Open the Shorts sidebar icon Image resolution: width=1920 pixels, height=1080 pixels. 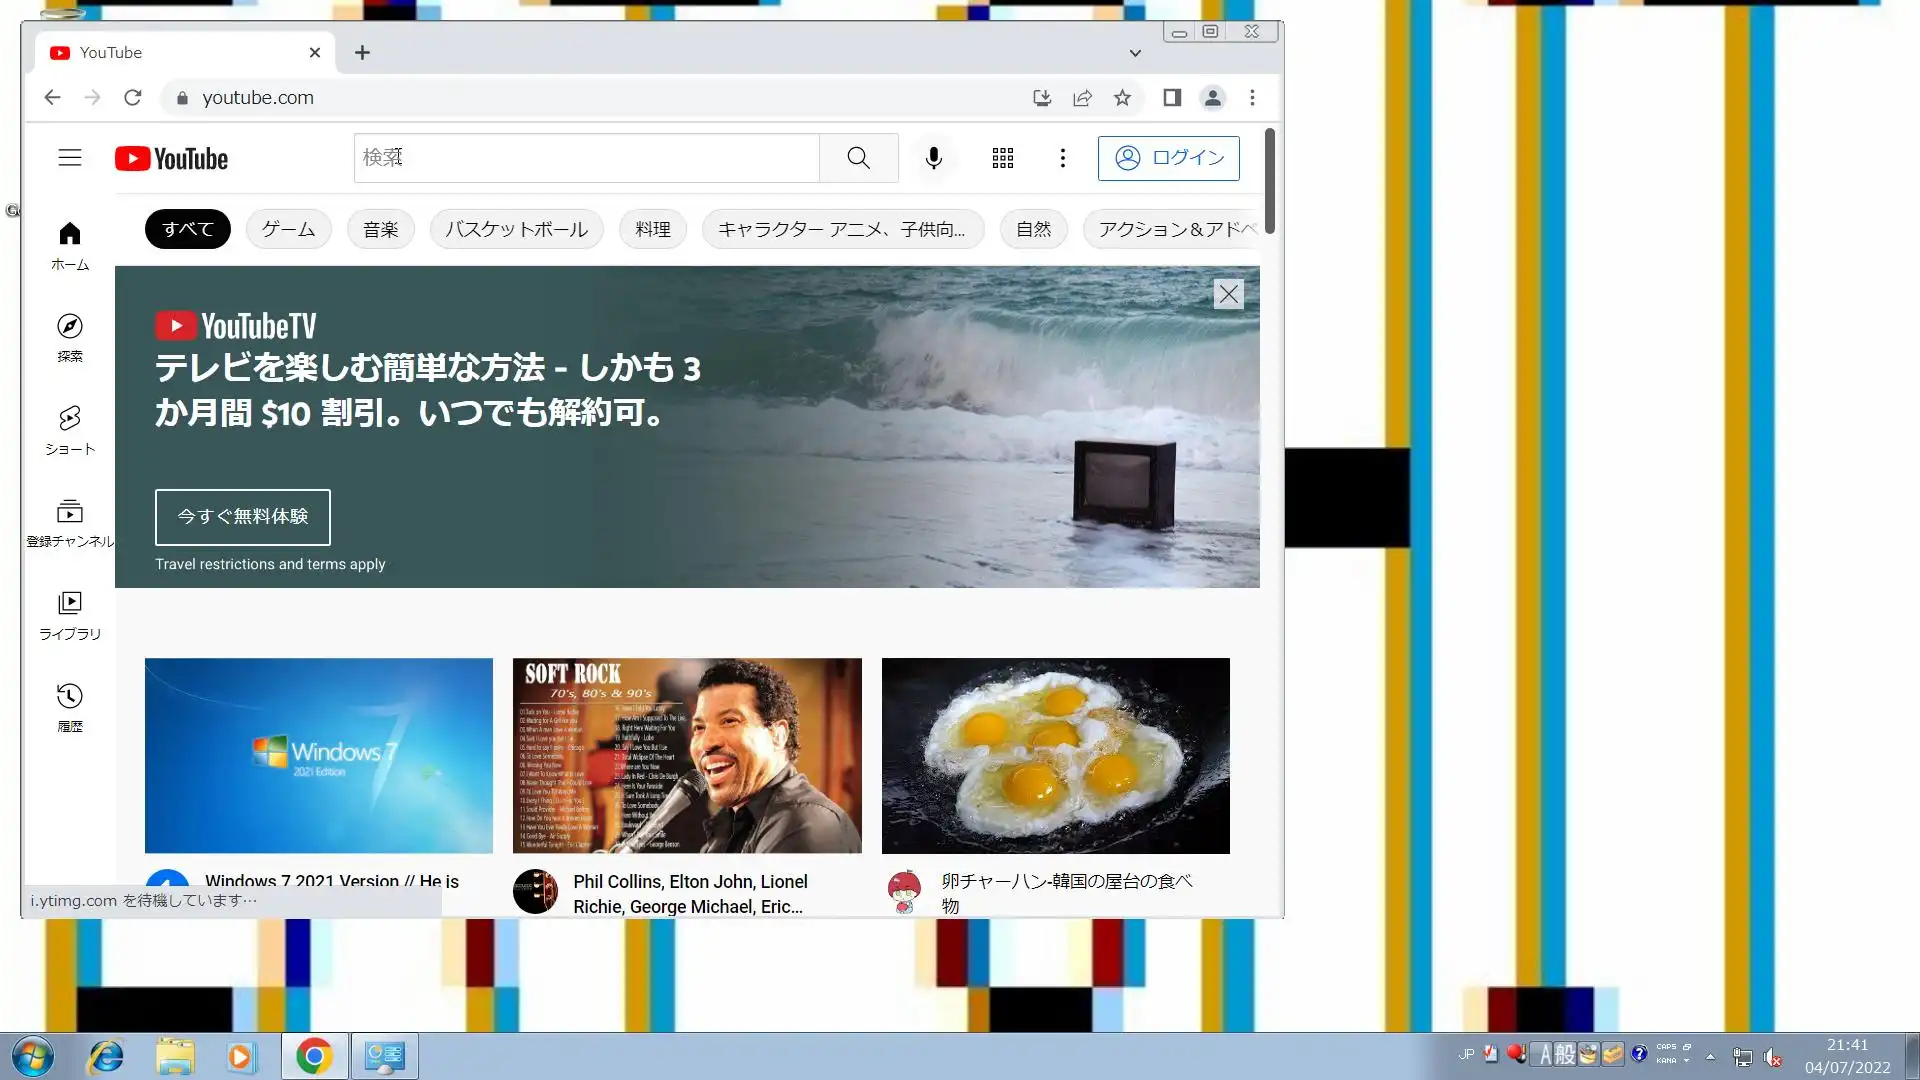[x=69, y=429]
